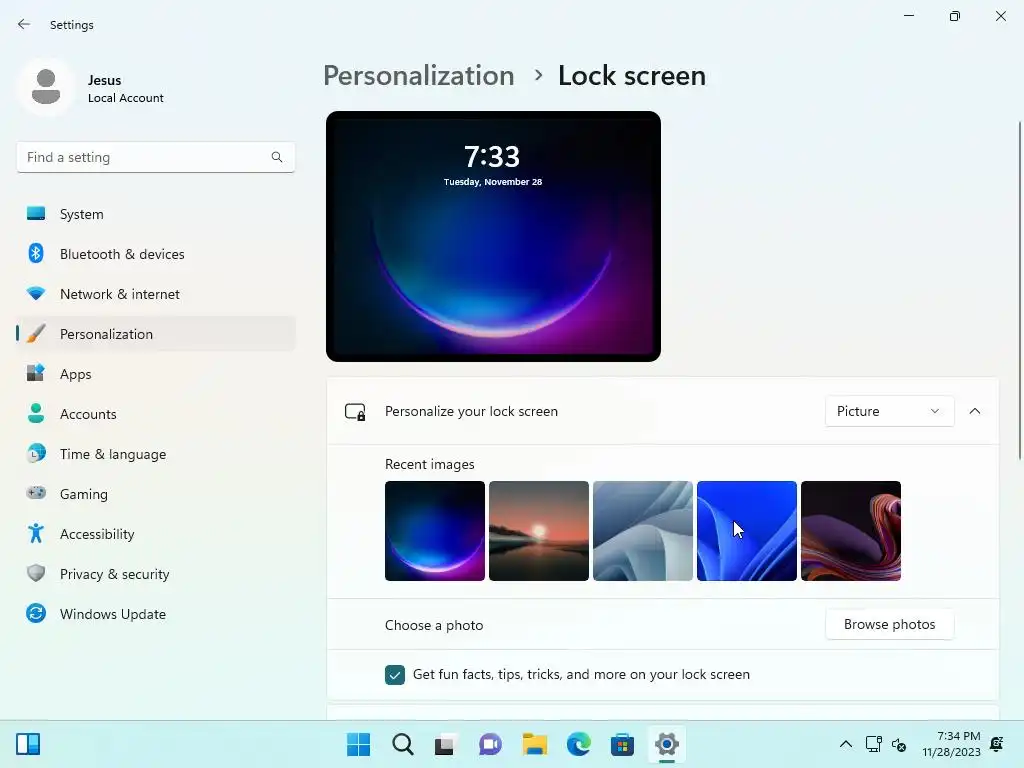Collapse the Personalize your lock screen section
This screenshot has height=768, width=1024.
[974, 411]
